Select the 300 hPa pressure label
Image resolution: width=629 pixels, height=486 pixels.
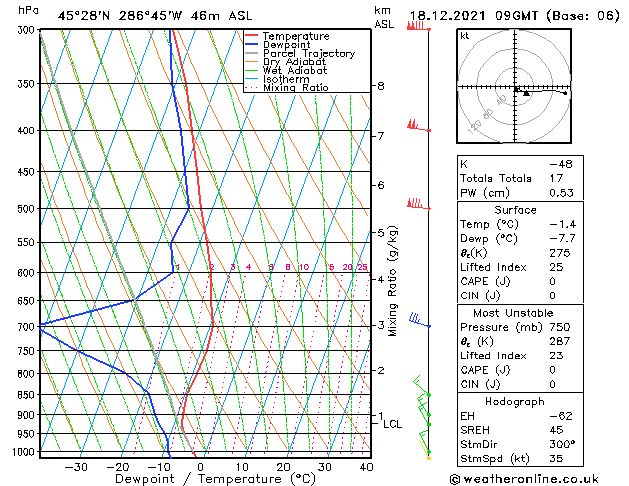27,30
